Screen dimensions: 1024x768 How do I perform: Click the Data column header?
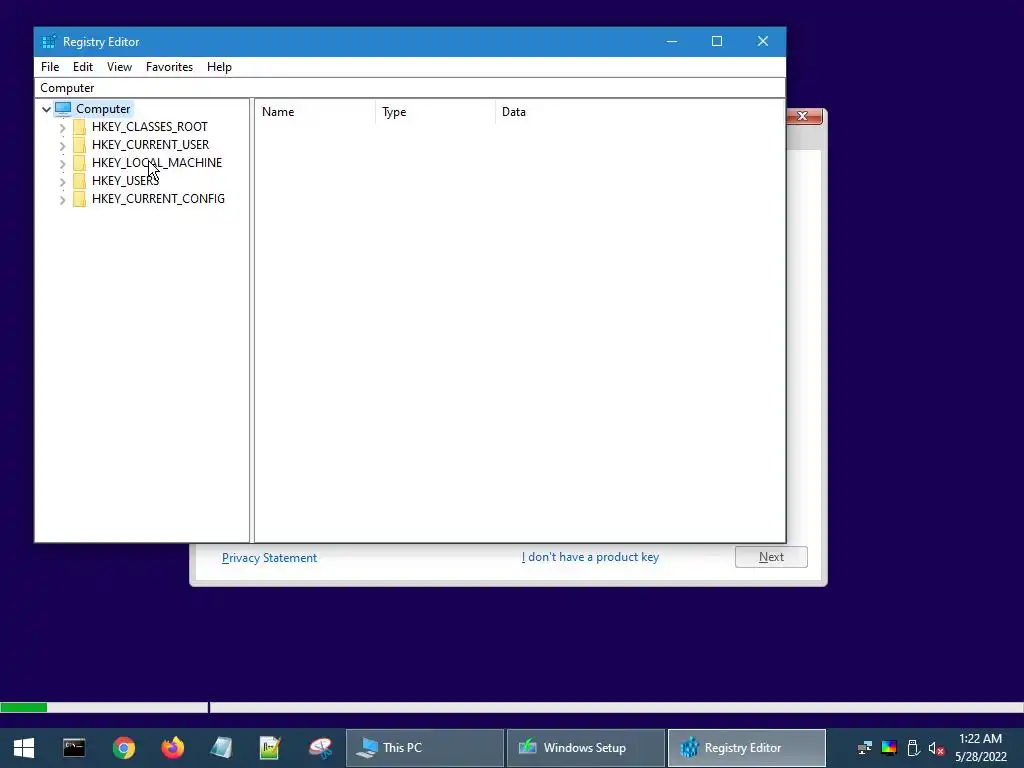point(640,112)
